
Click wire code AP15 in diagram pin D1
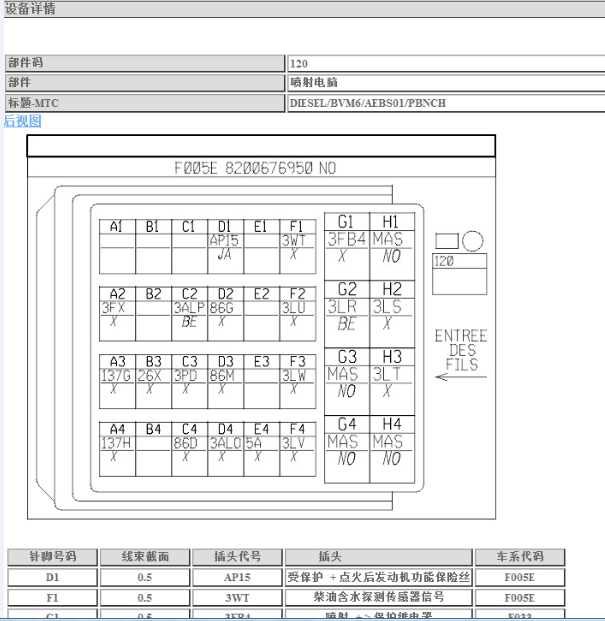tap(224, 240)
